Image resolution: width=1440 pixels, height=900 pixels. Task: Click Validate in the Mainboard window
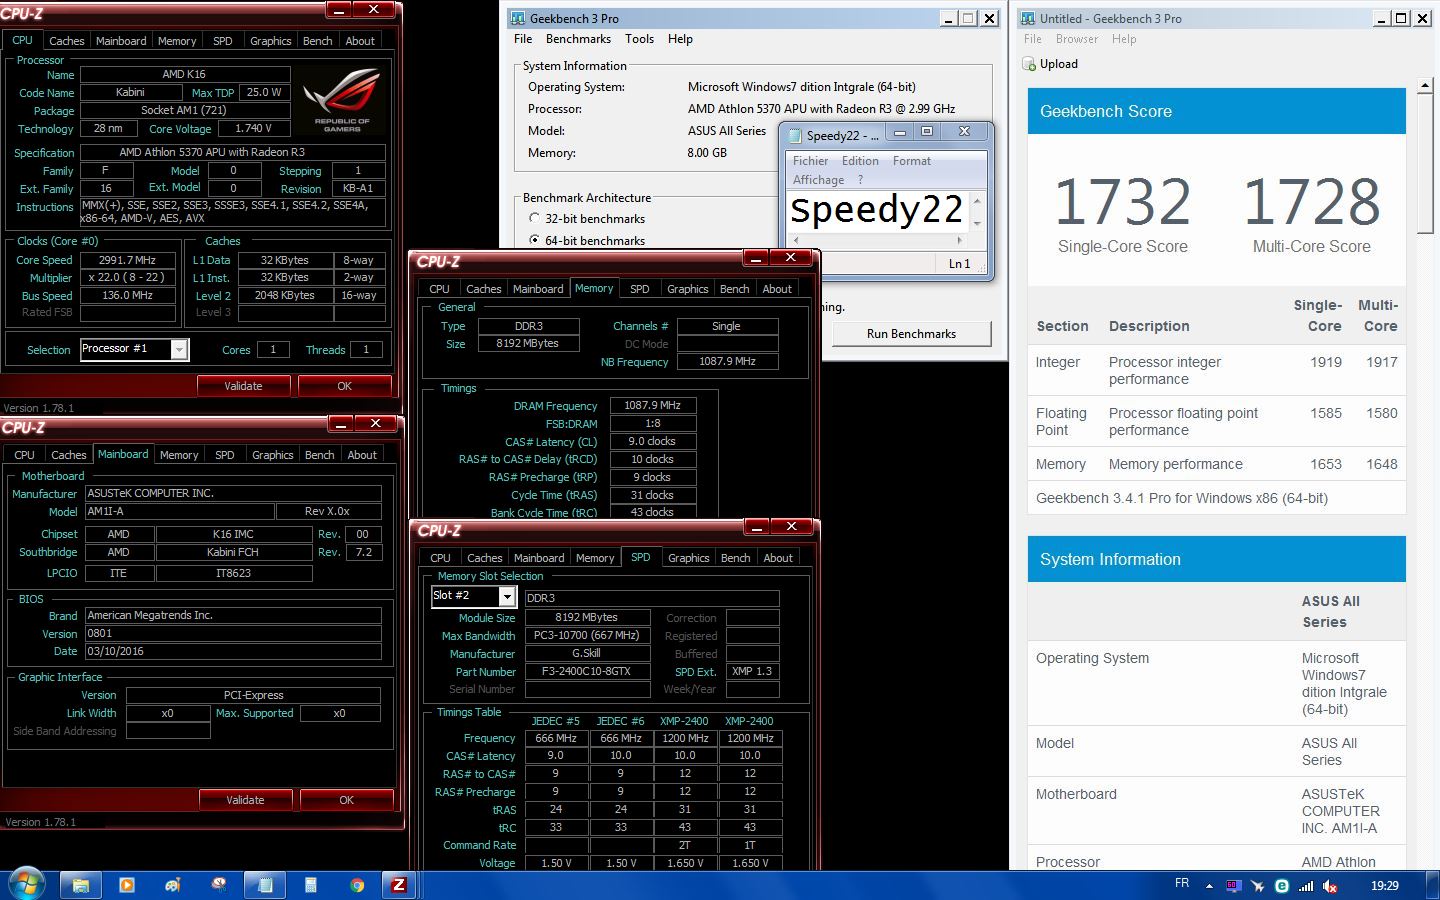[245, 800]
